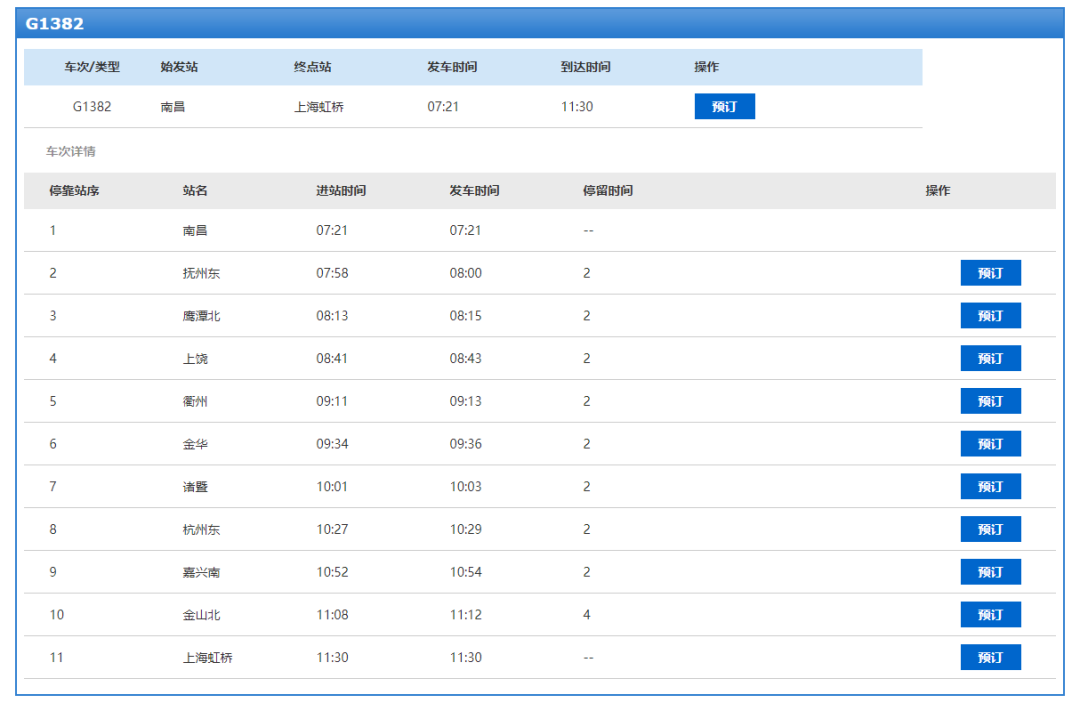Select station name 上海虹桥 in stop 11 row
The height and width of the screenshot is (711, 1080).
(207, 658)
